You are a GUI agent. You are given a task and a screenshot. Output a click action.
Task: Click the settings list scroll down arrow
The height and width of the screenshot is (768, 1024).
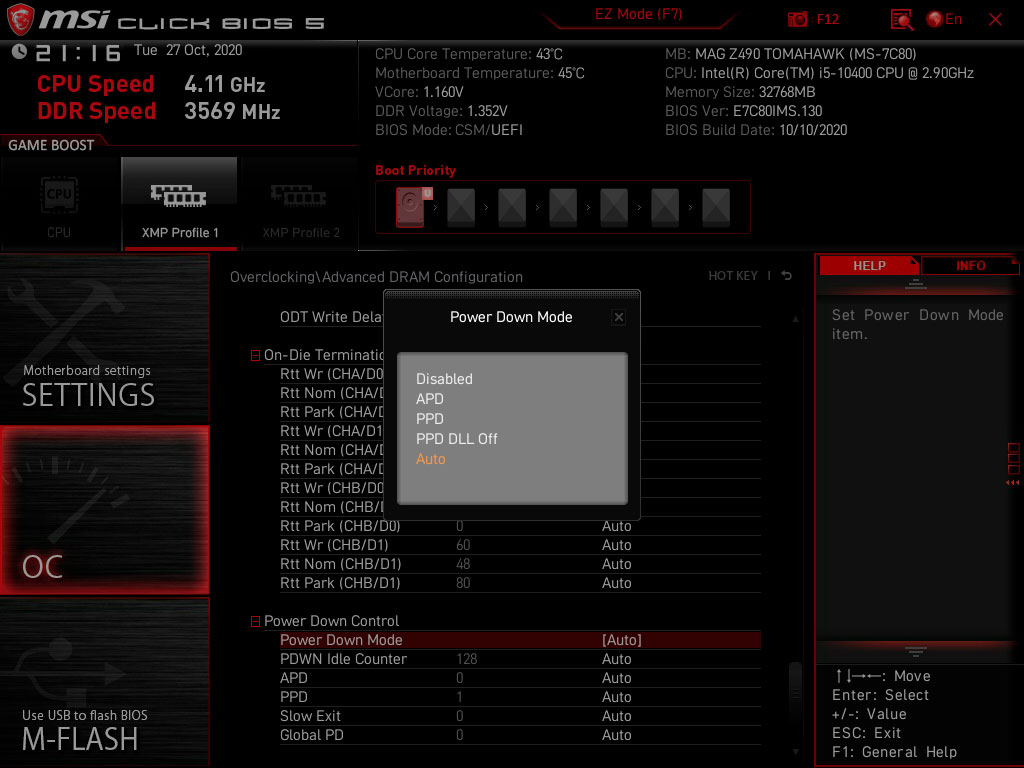coord(795,752)
